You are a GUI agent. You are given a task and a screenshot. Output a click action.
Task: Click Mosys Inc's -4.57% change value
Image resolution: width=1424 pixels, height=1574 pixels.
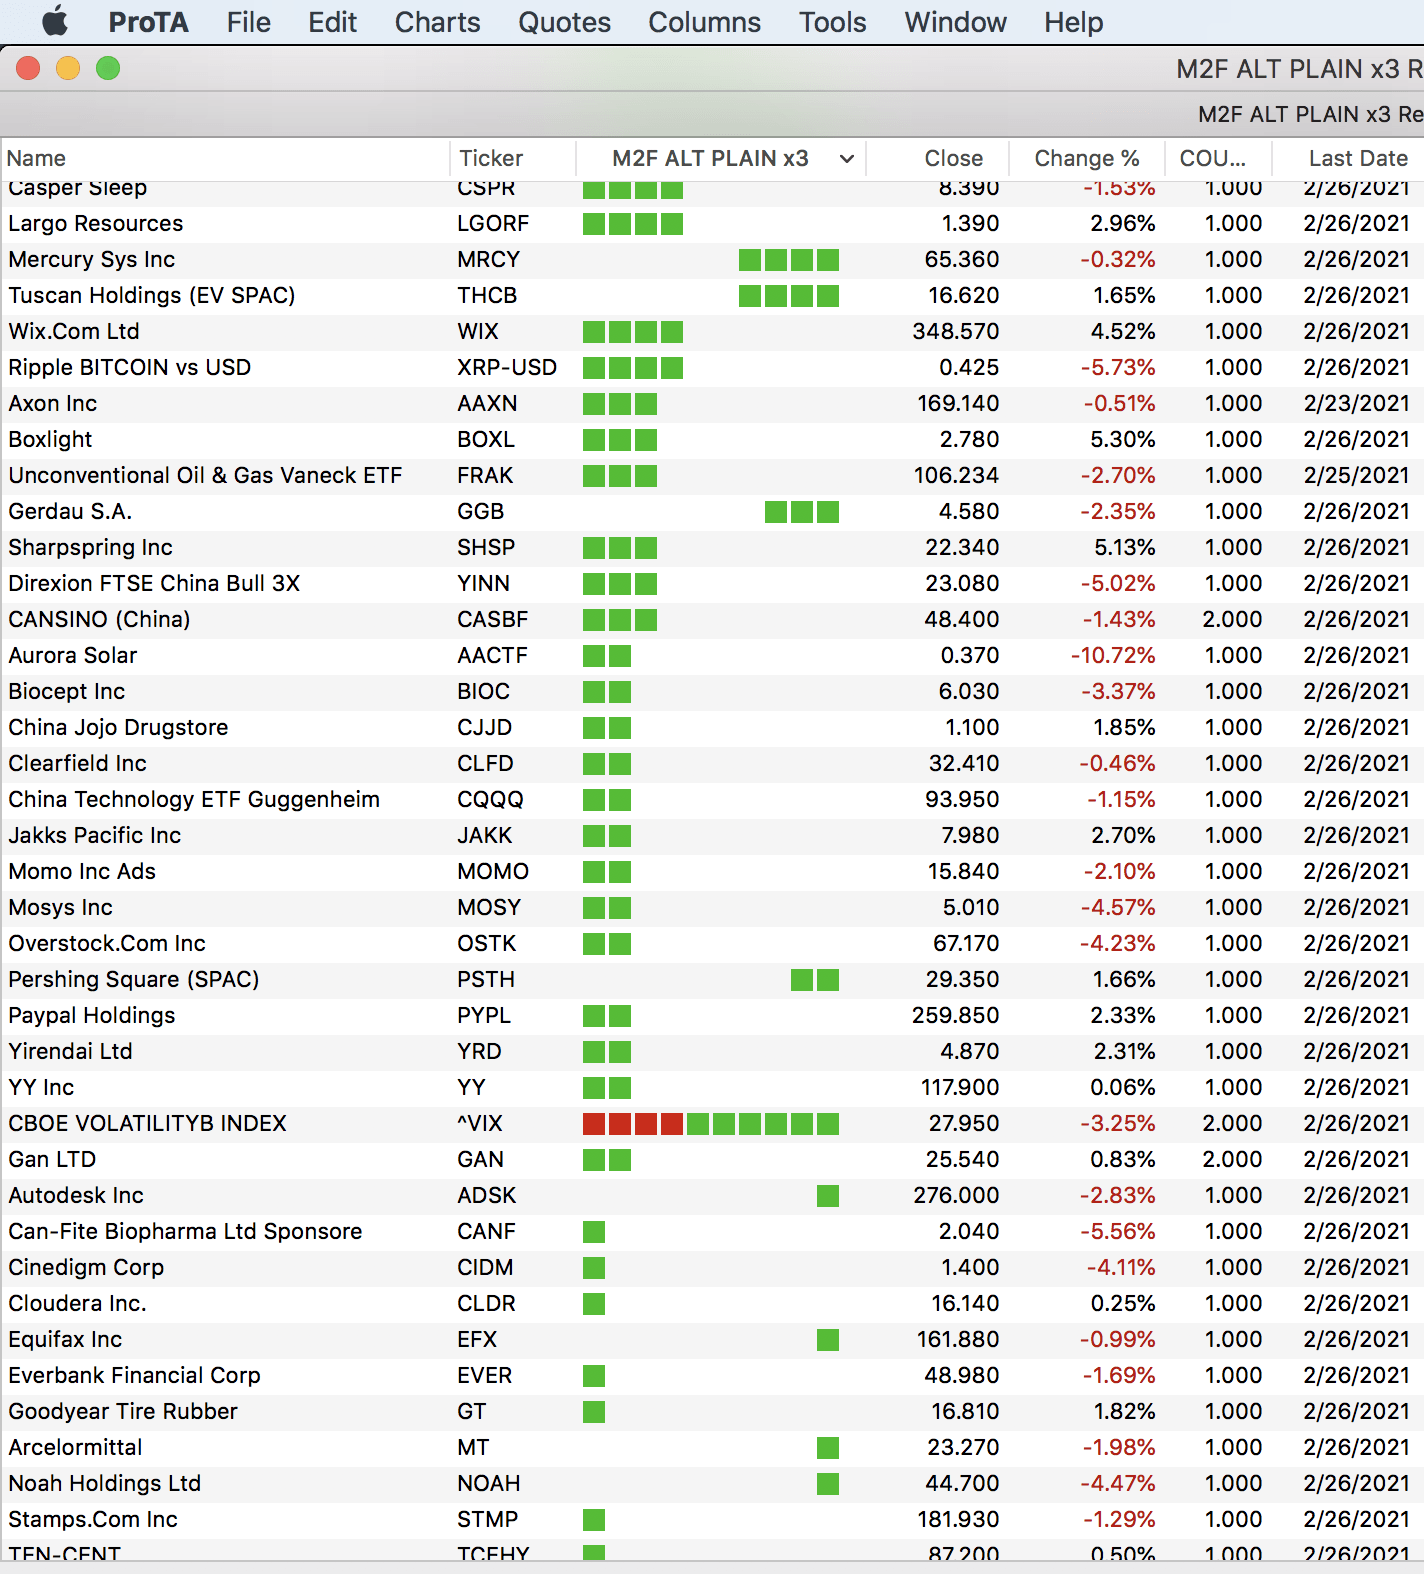point(1118,907)
